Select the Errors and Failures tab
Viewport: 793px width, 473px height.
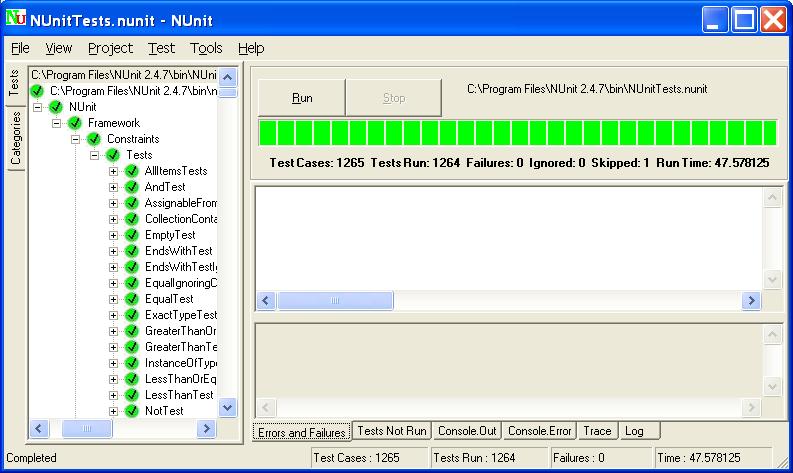coord(302,432)
